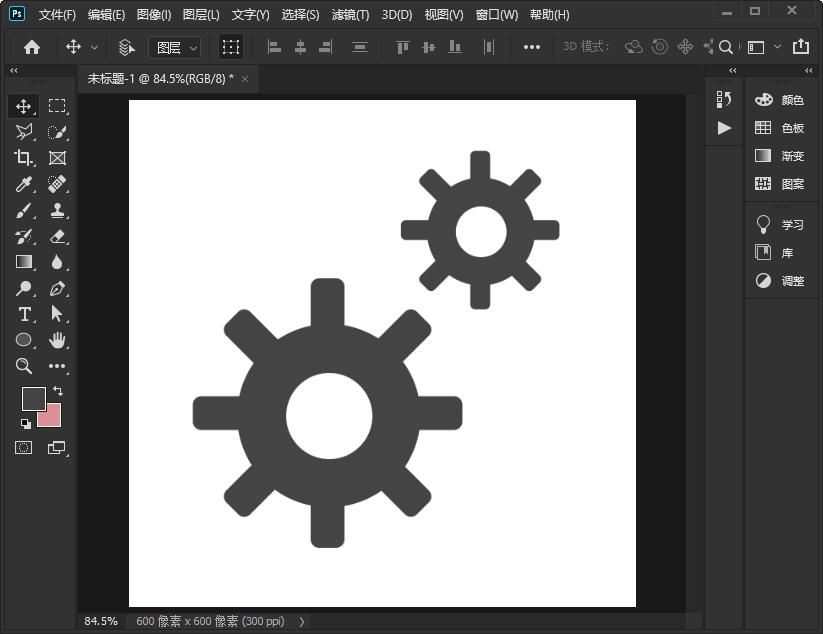Toggle Show Transform Controls
Screen dimensions: 823x634
point(231,47)
